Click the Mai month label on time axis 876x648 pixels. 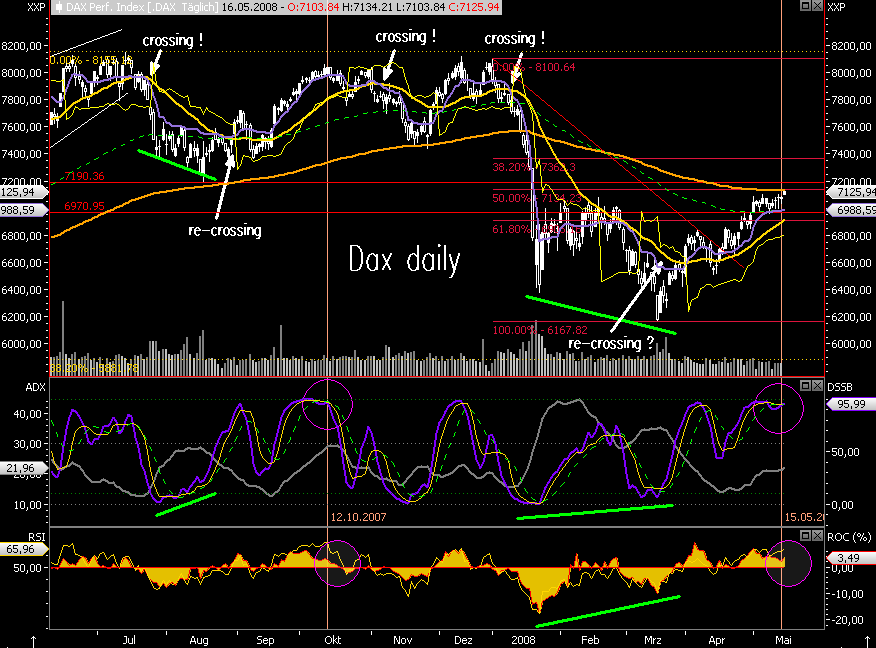click(x=783, y=640)
